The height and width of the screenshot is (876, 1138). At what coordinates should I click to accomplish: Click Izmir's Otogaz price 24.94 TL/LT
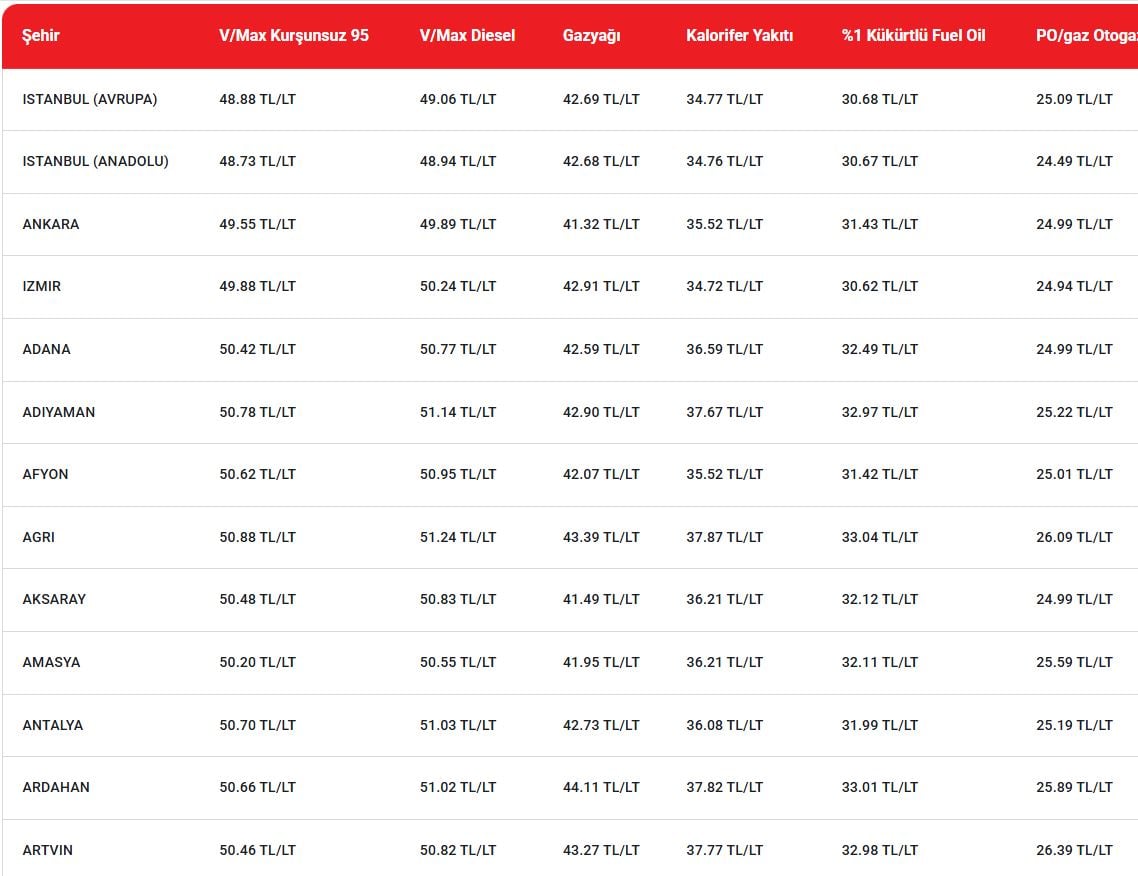click(x=1074, y=286)
